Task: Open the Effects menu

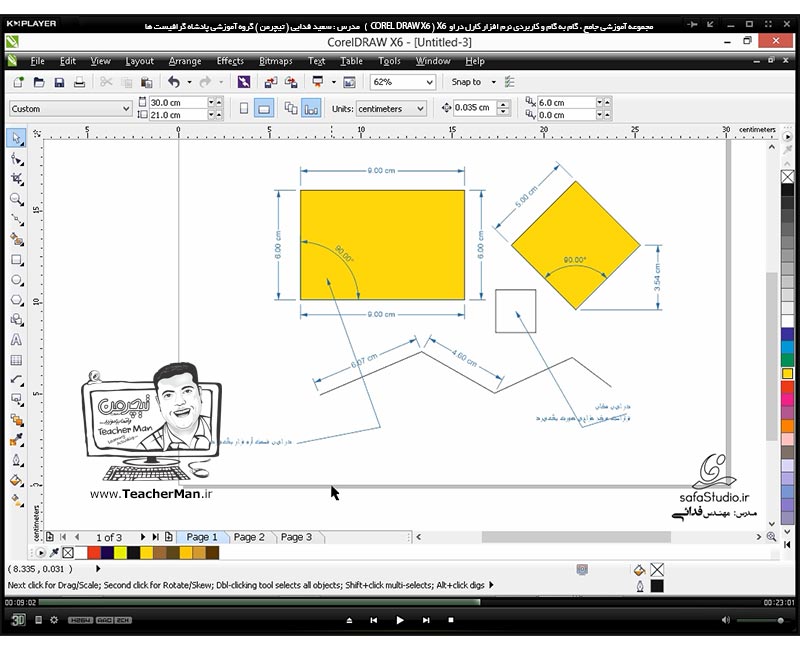Action: [x=230, y=61]
